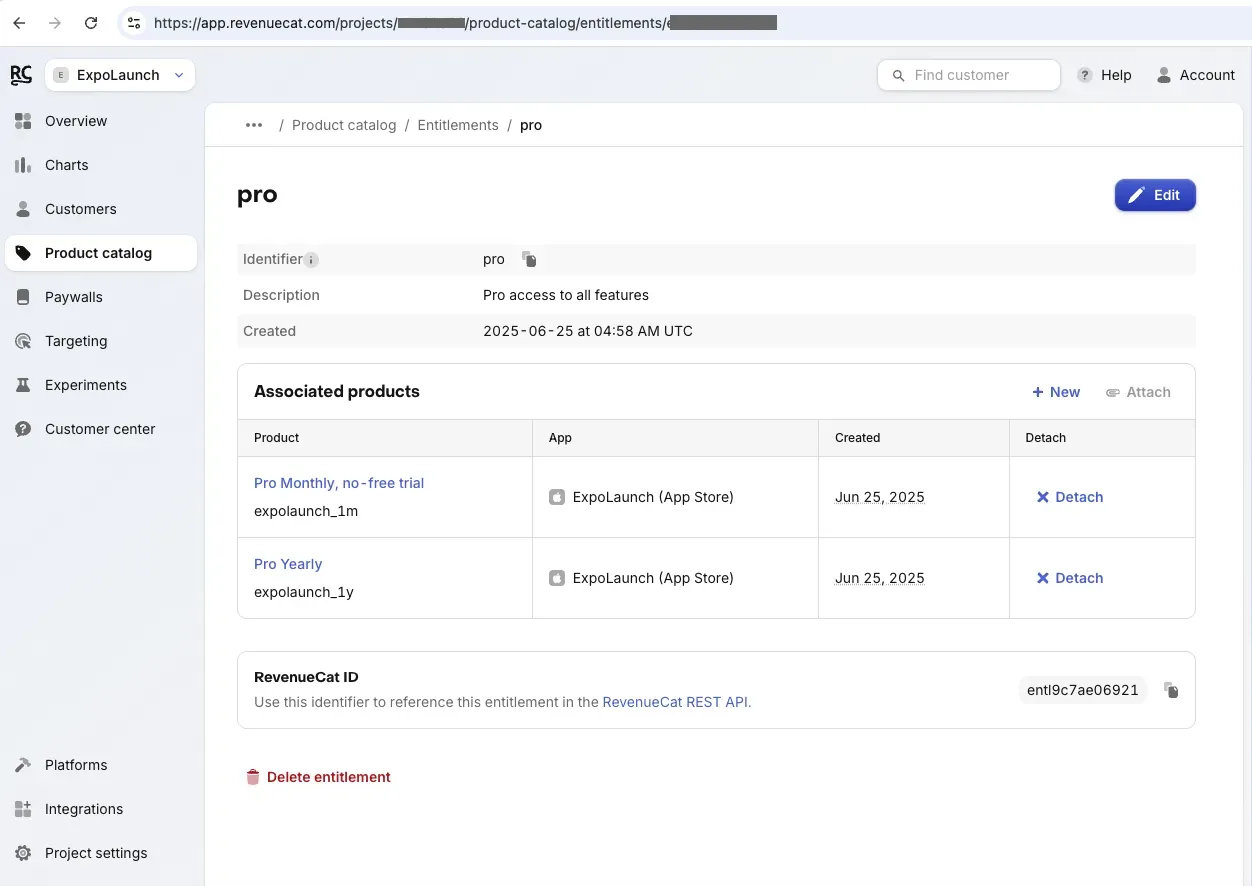The width and height of the screenshot is (1252, 886).
Task: Expand the breadcrumb ellipsis menu
Action: coord(254,125)
